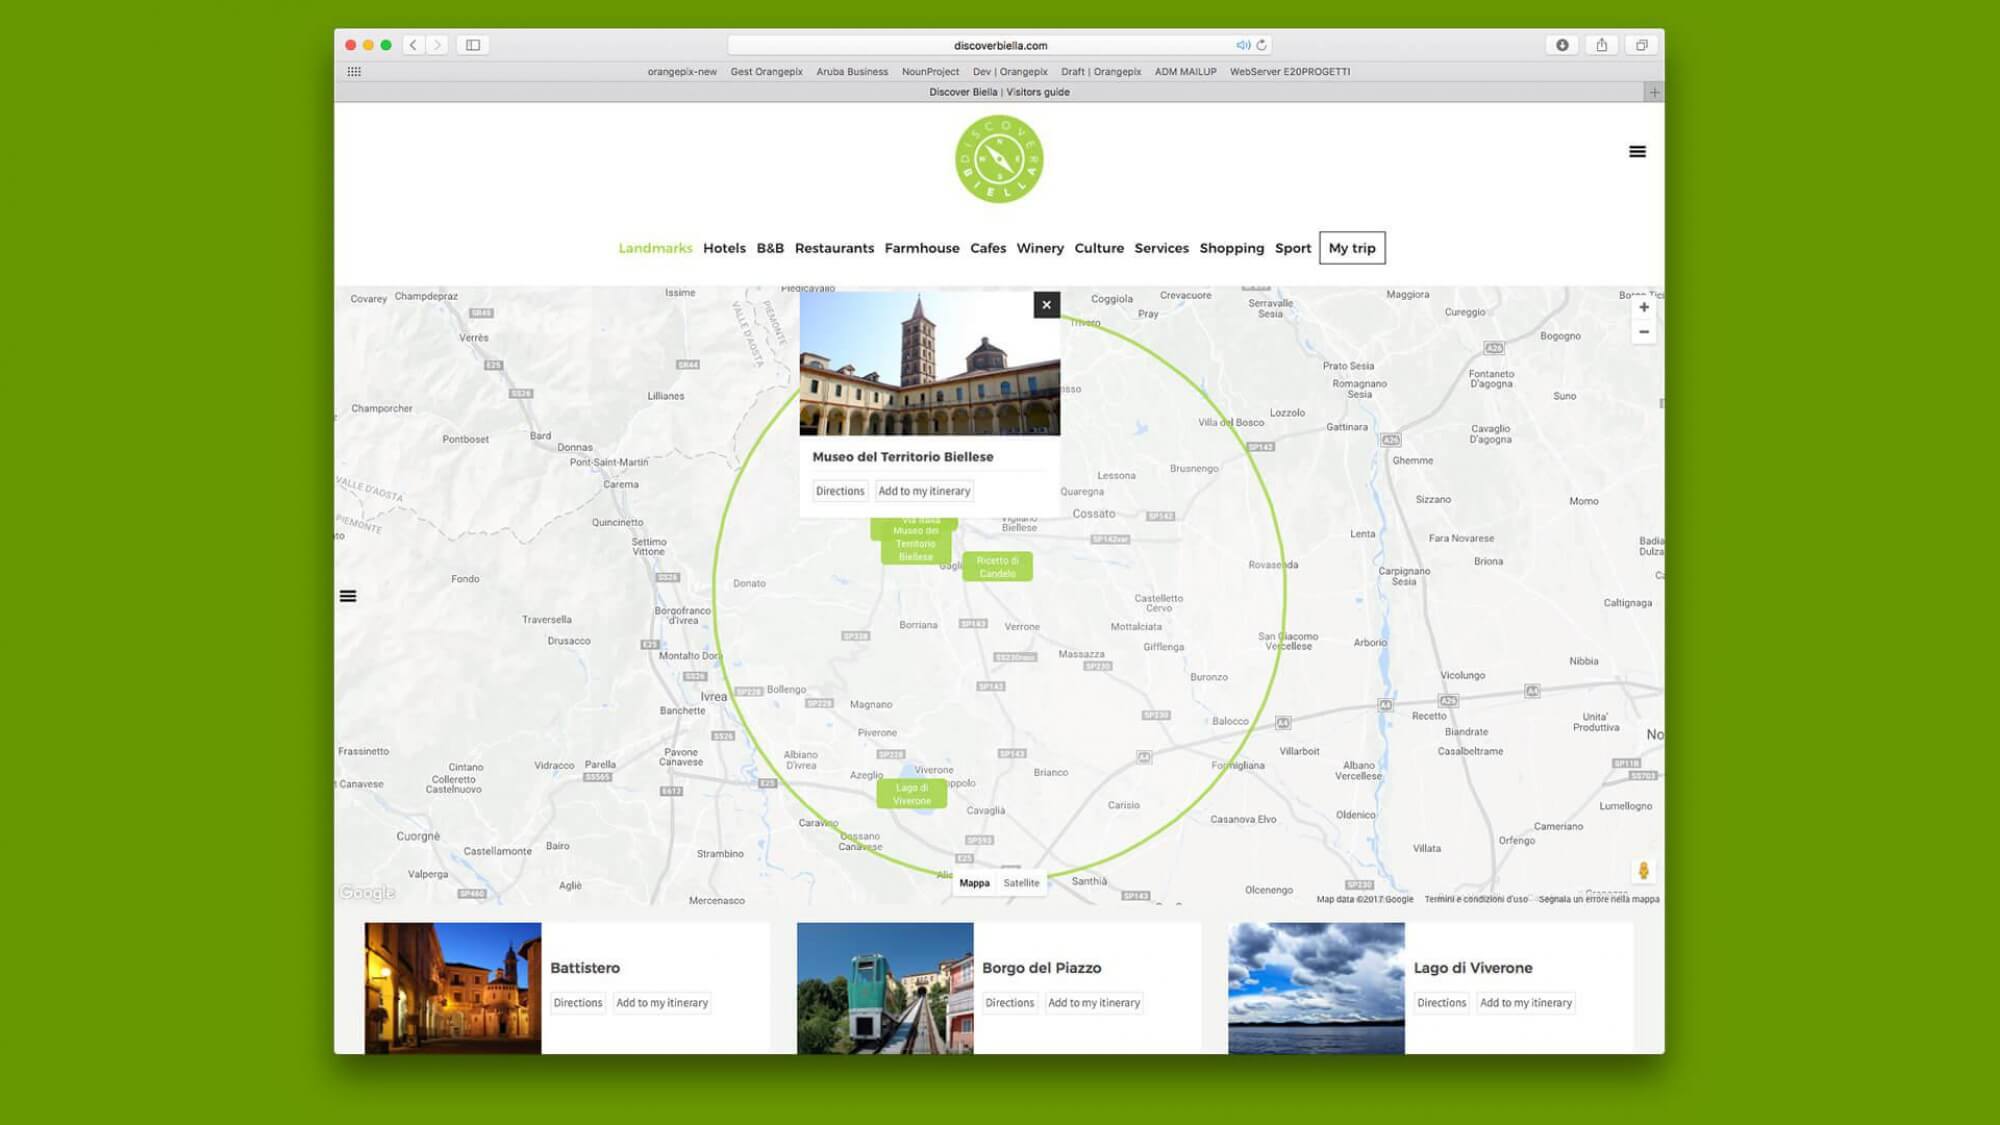Screen dimensions: 2000x1125
Task: Open the Aruba Business bookmark
Action: pos(852,72)
